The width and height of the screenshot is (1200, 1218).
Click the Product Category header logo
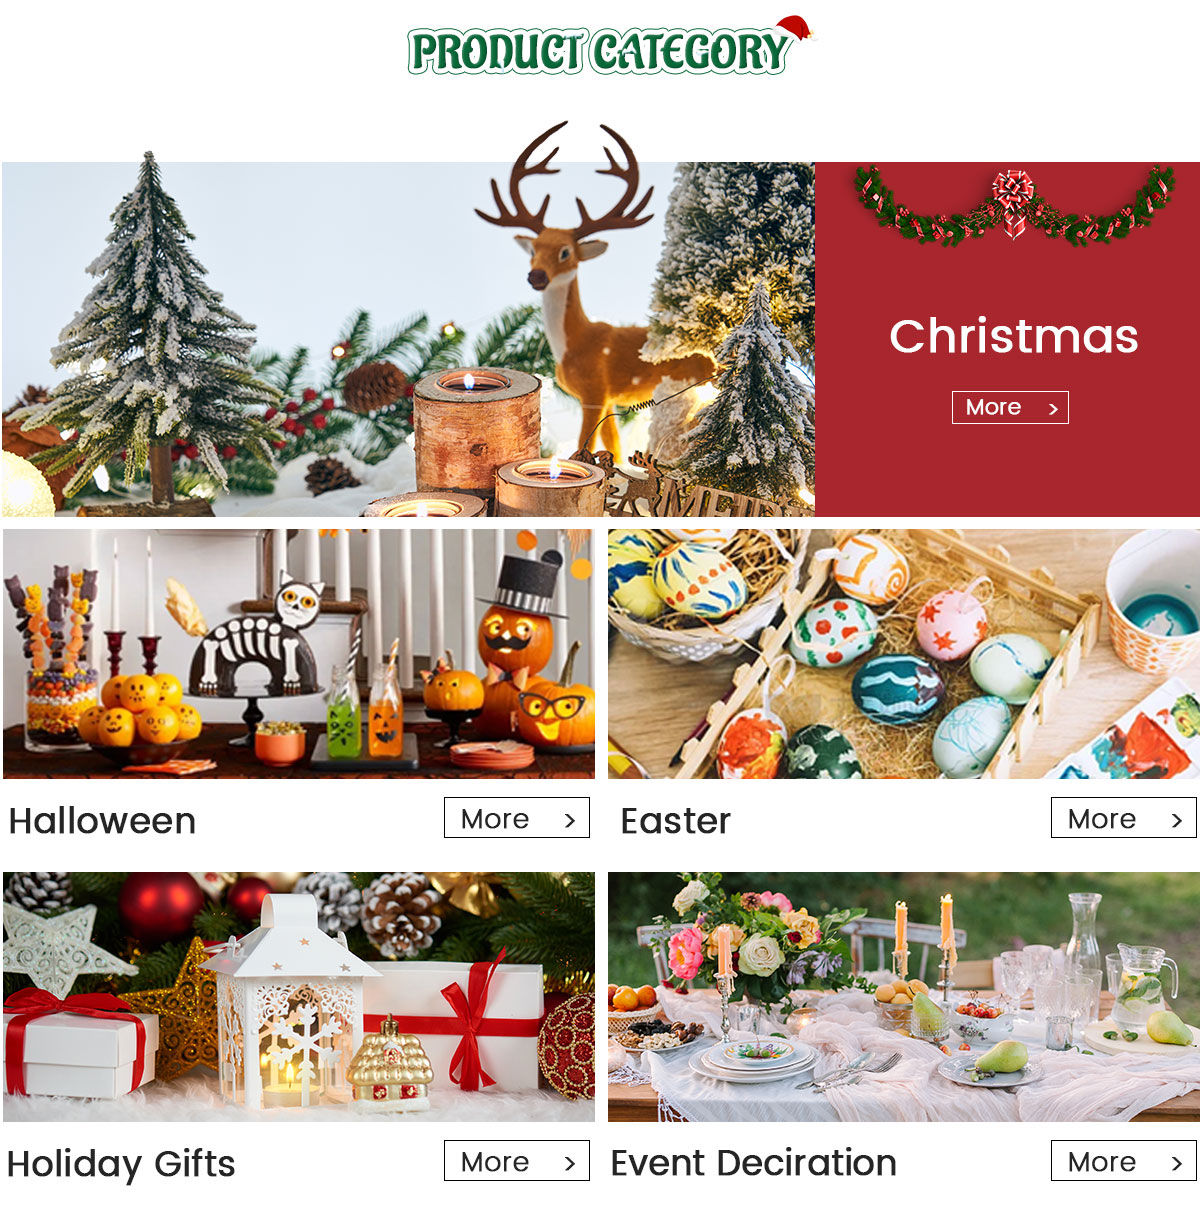tap(609, 47)
